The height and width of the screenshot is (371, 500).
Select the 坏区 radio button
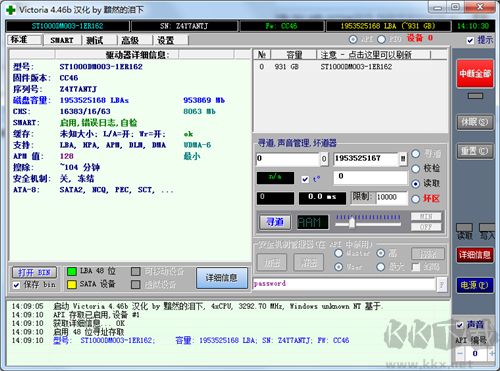click(415, 199)
